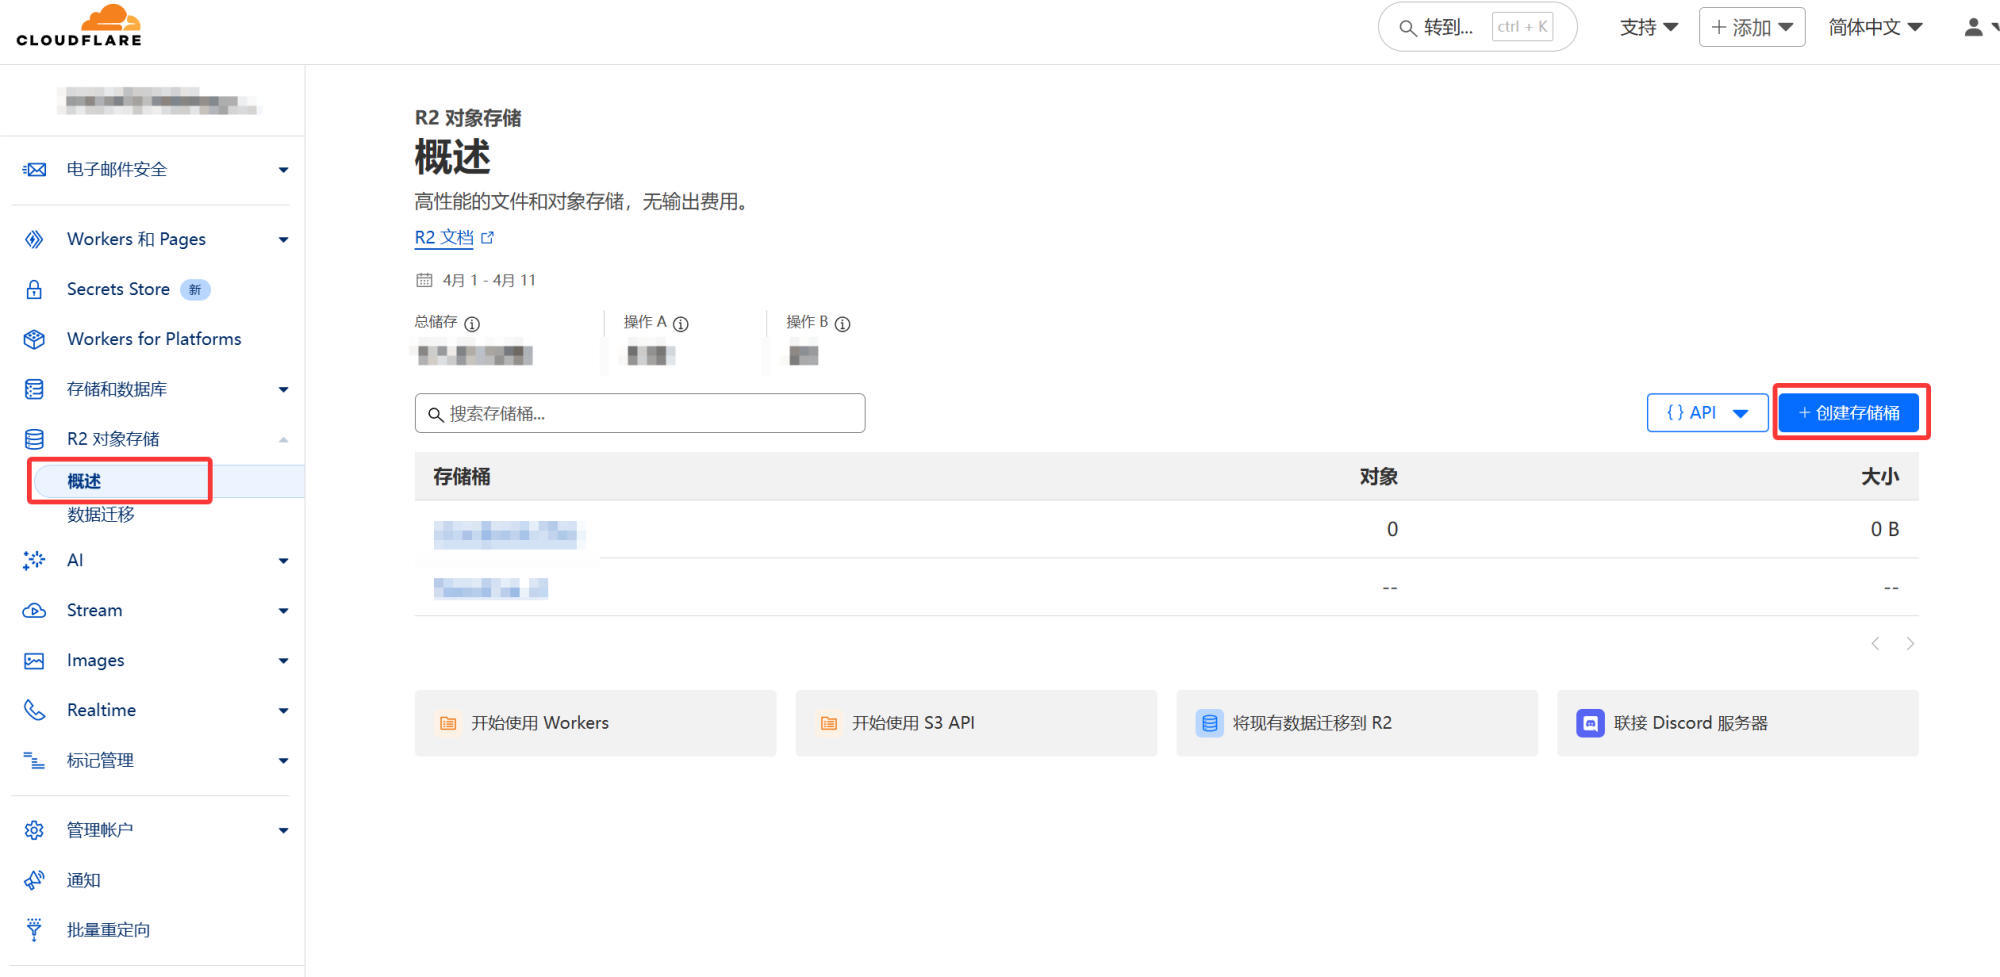Screen dimensions: 2000x977
Task: Click the Stream cloud icon
Action: coord(34,610)
